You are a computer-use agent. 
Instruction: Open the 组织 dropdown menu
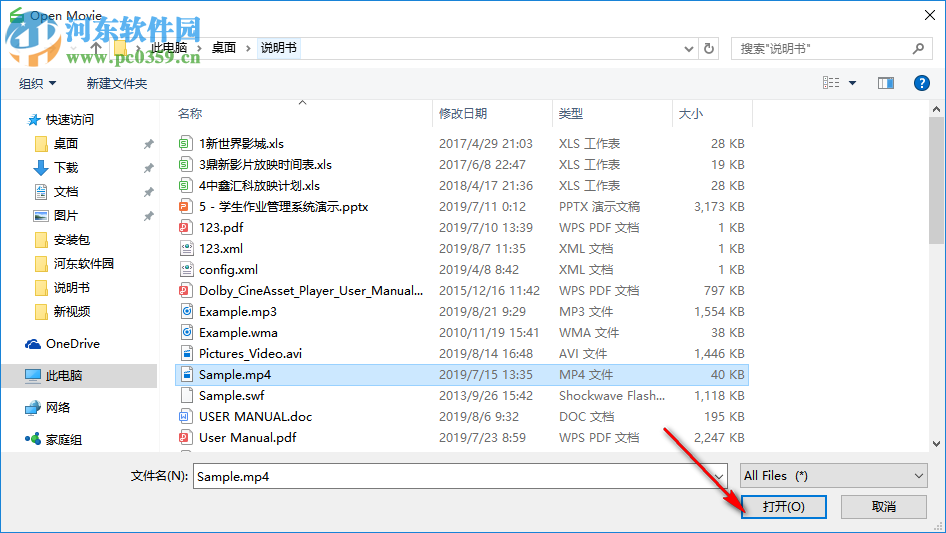point(37,83)
